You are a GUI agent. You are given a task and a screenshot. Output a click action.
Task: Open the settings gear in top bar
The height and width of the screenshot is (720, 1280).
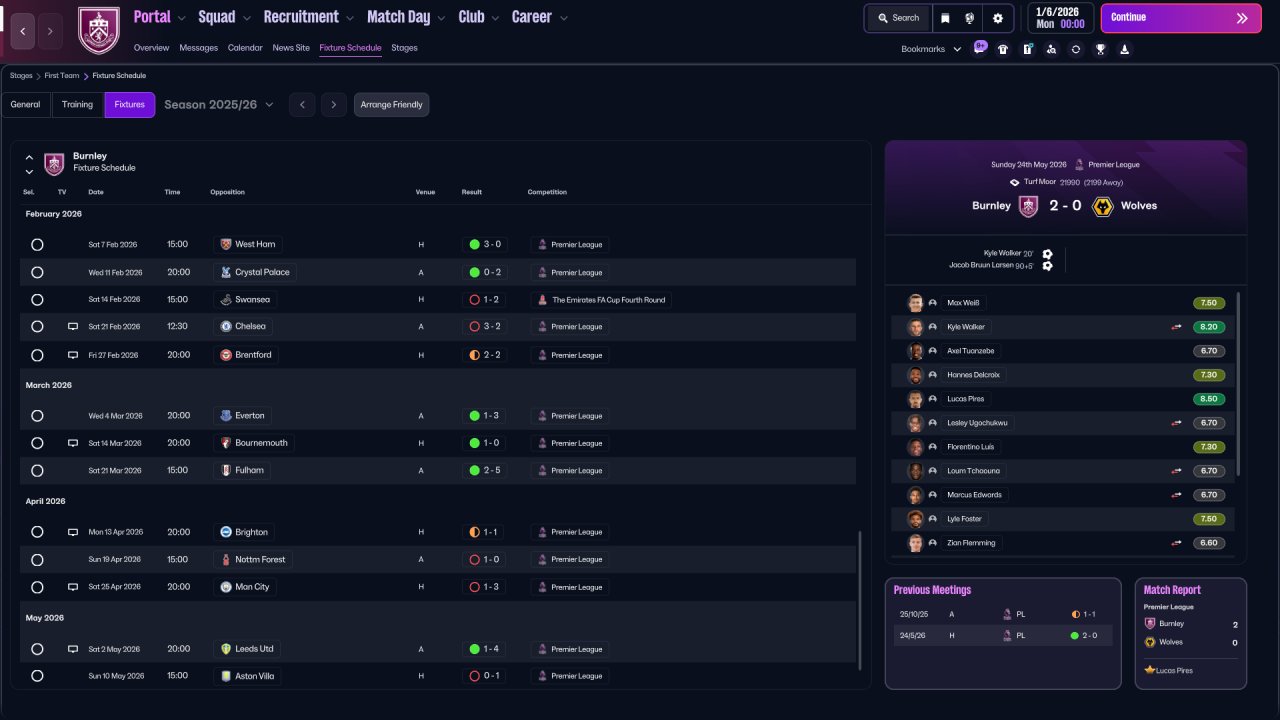pyautogui.click(x=997, y=18)
